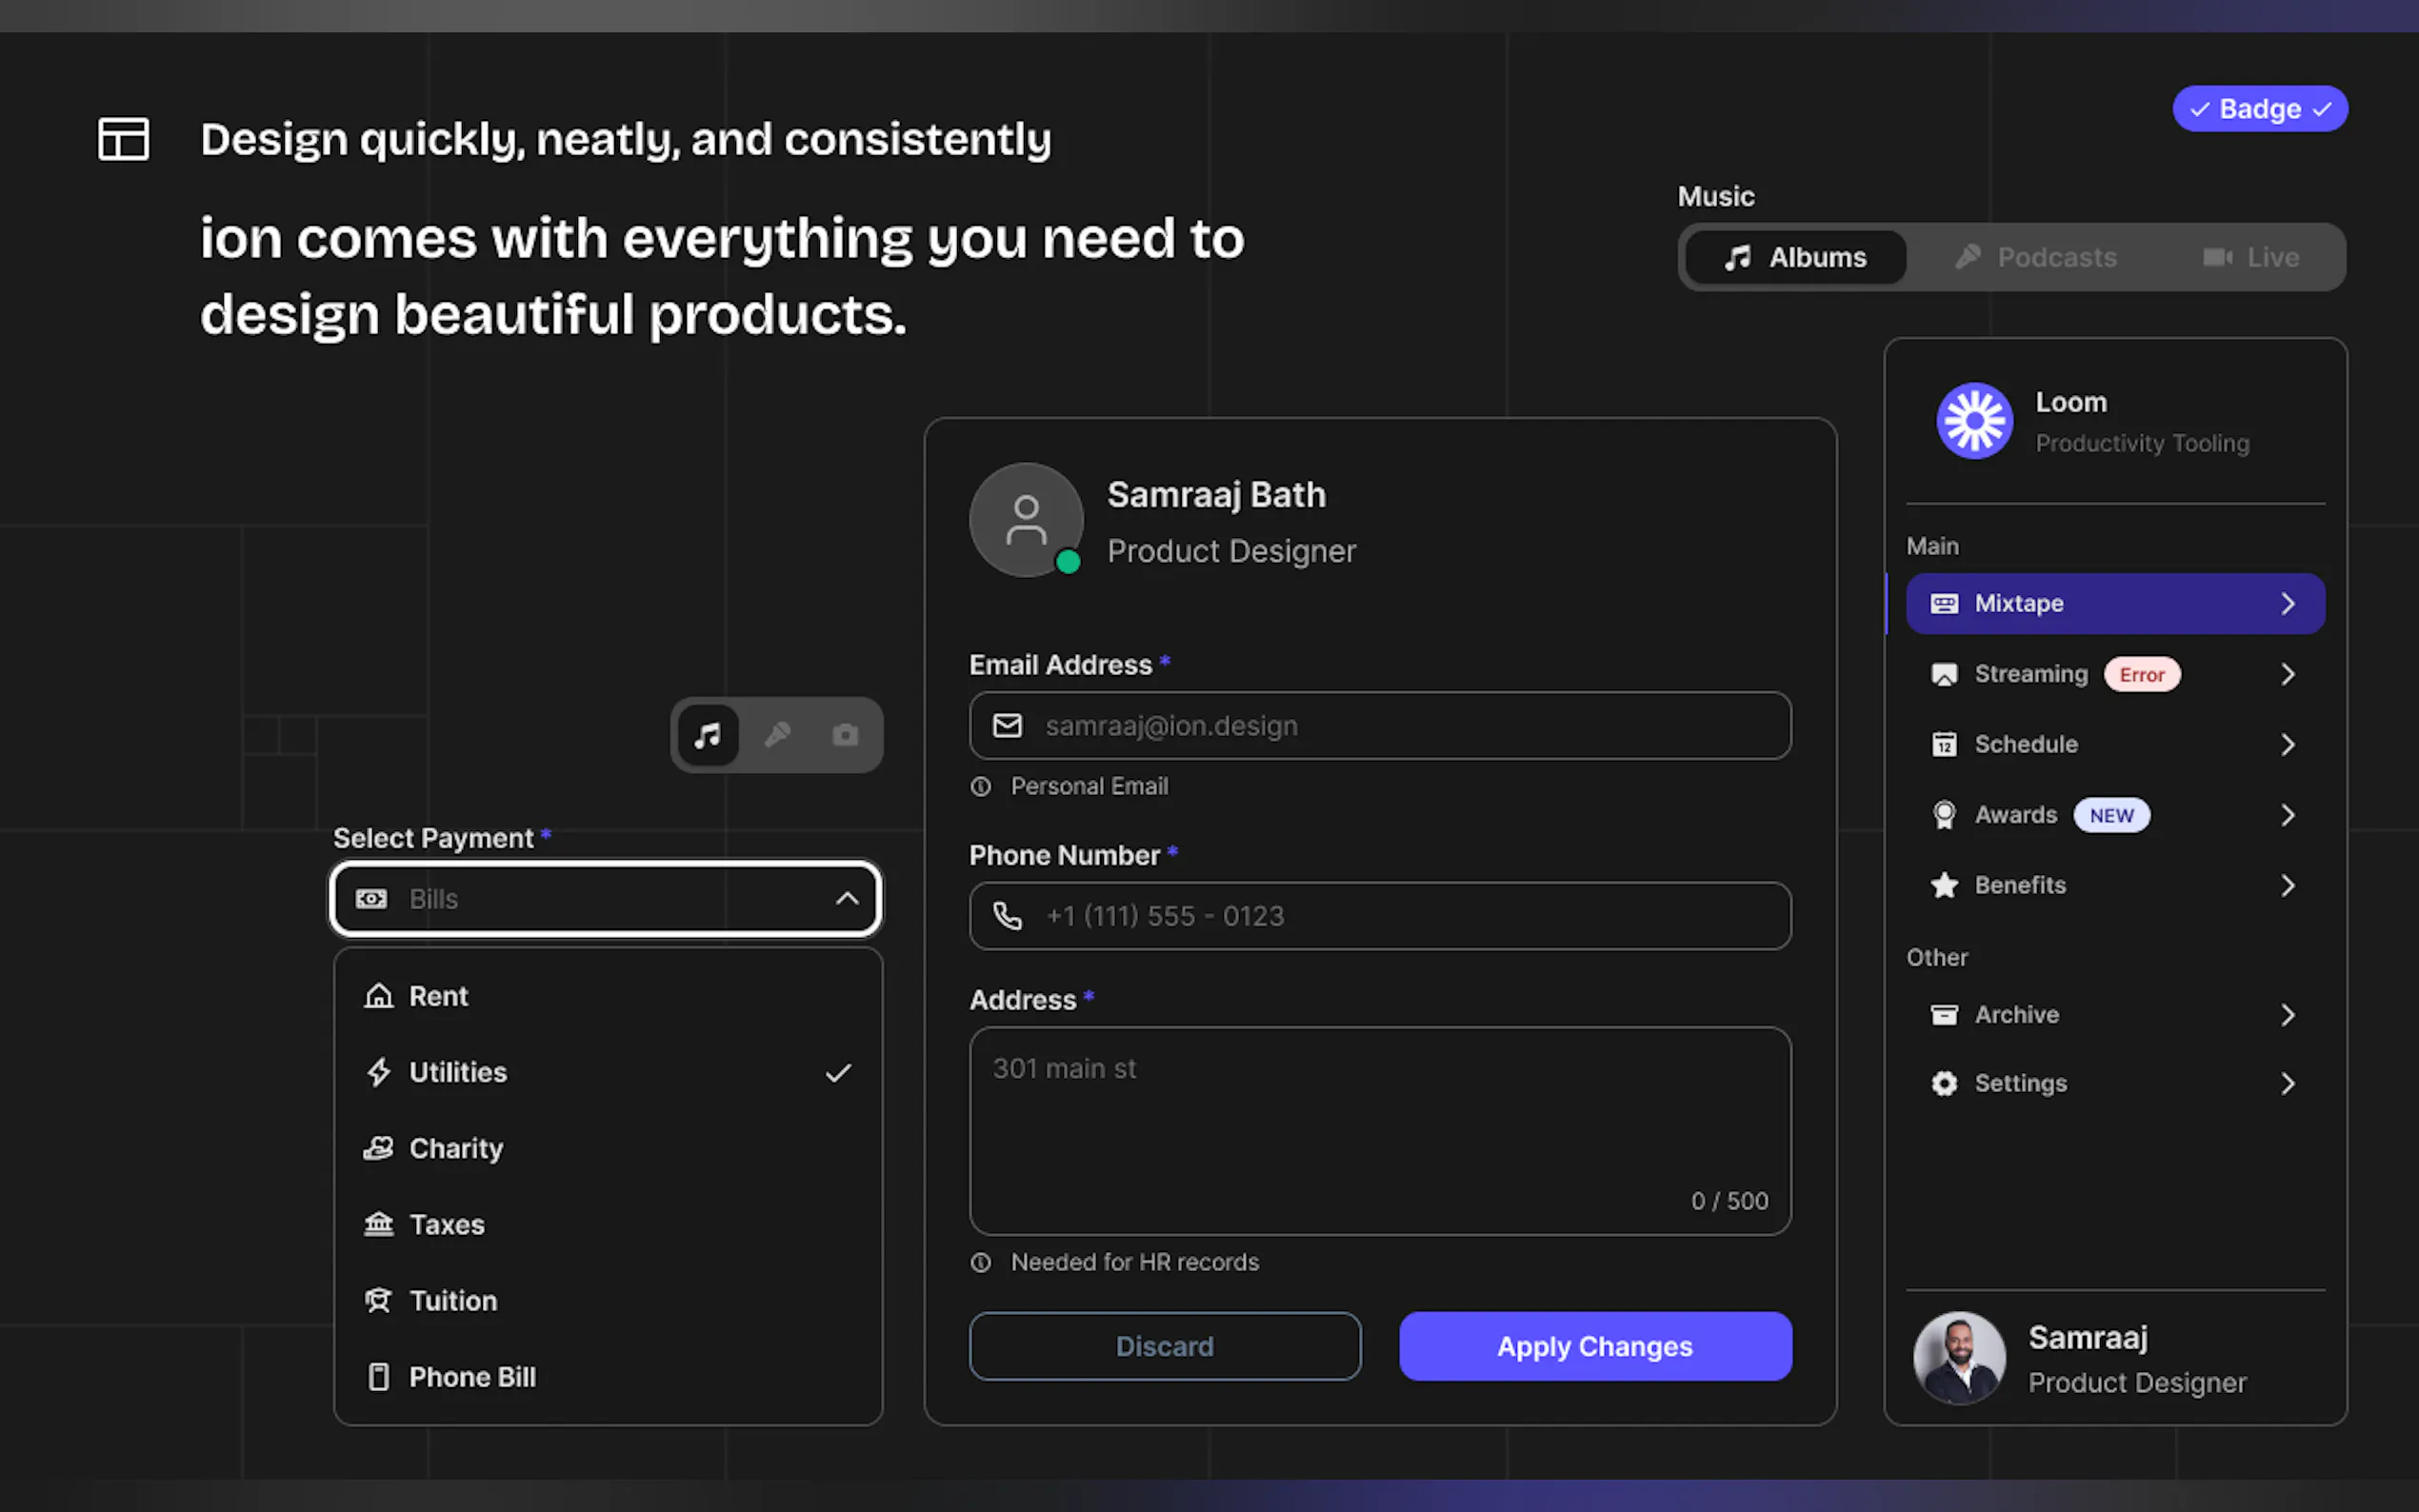Select the microphone segment icon
2419x1512 pixels.
(777, 735)
